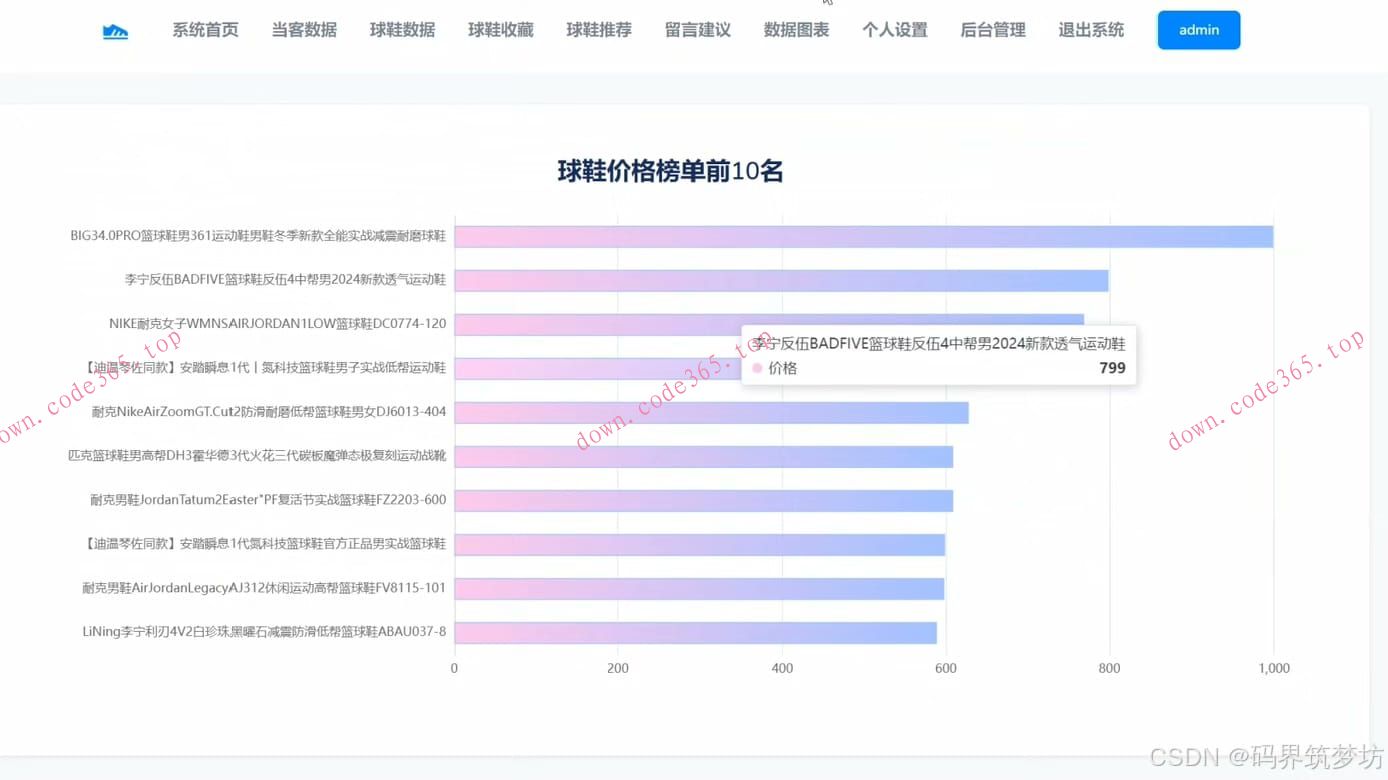Click the blue mountain logo icon
Viewport: 1388px width, 780px height.
click(115, 30)
